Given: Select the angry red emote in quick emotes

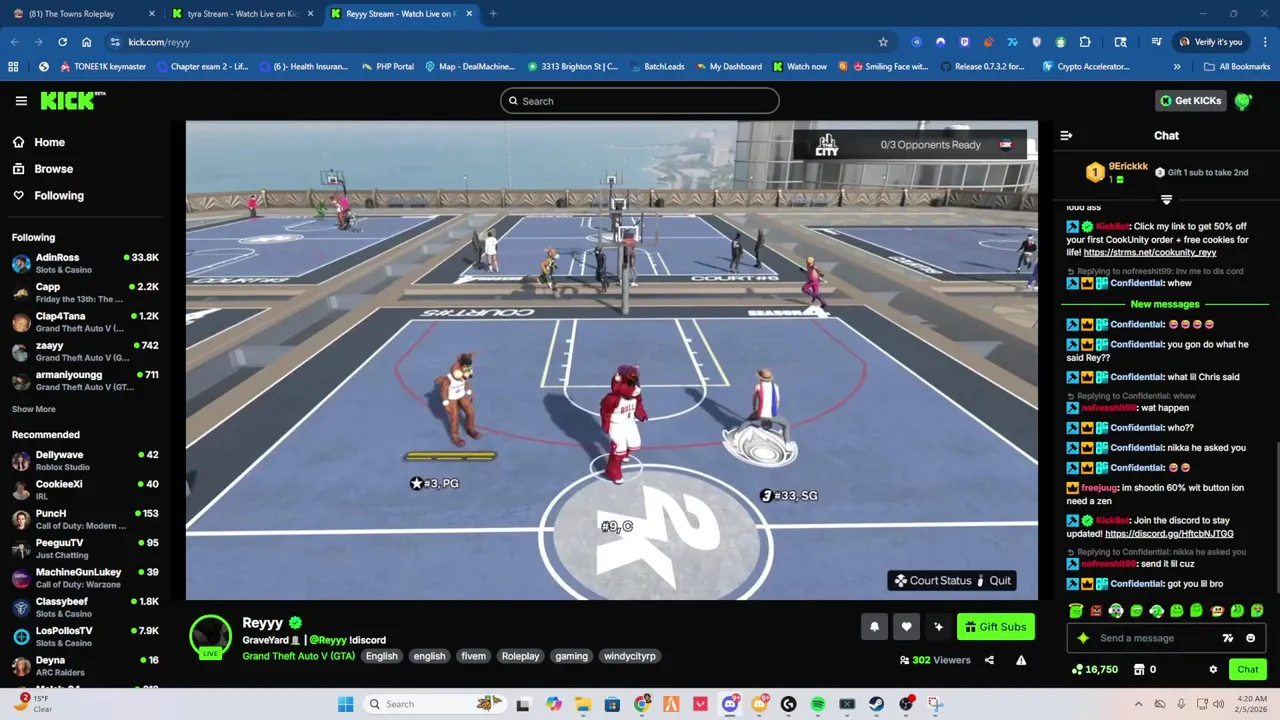Looking at the screenshot, I should click(x=1096, y=610).
